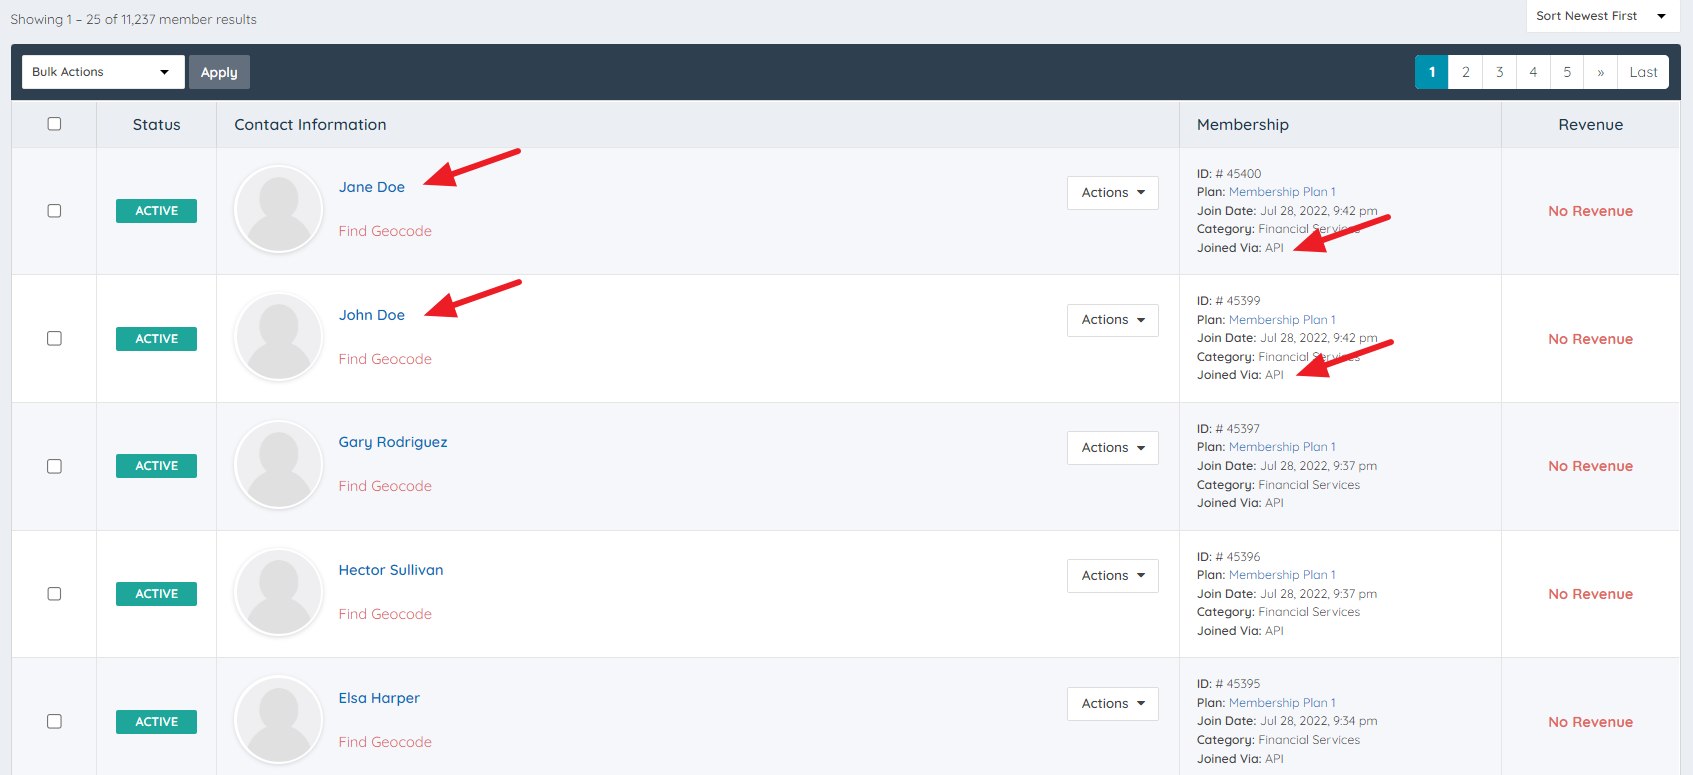Open Membership Plan 1 link for ID 45395
The width and height of the screenshot is (1693, 775).
(1282, 703)
